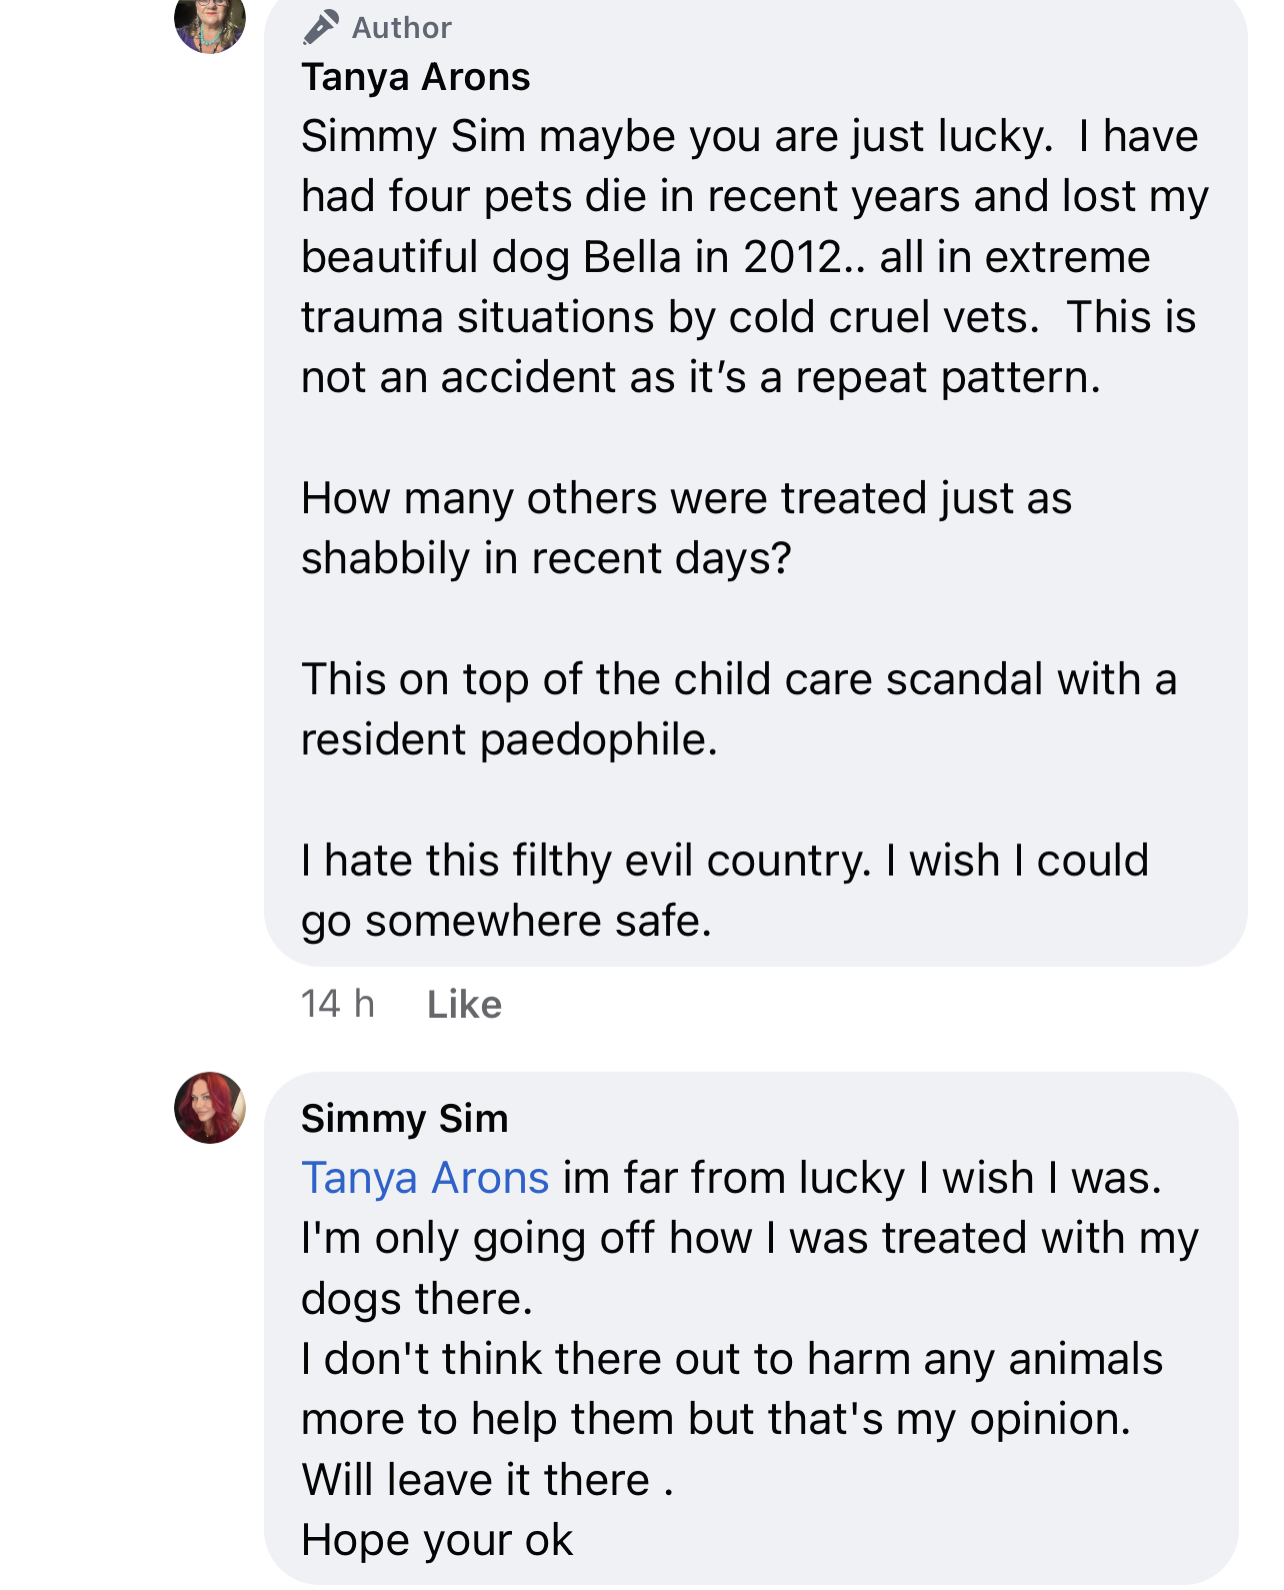Screen dimensions: 1284x1590
Task: Select the line mentioning dog Bella in 2012
Action: tap(726, 257)
